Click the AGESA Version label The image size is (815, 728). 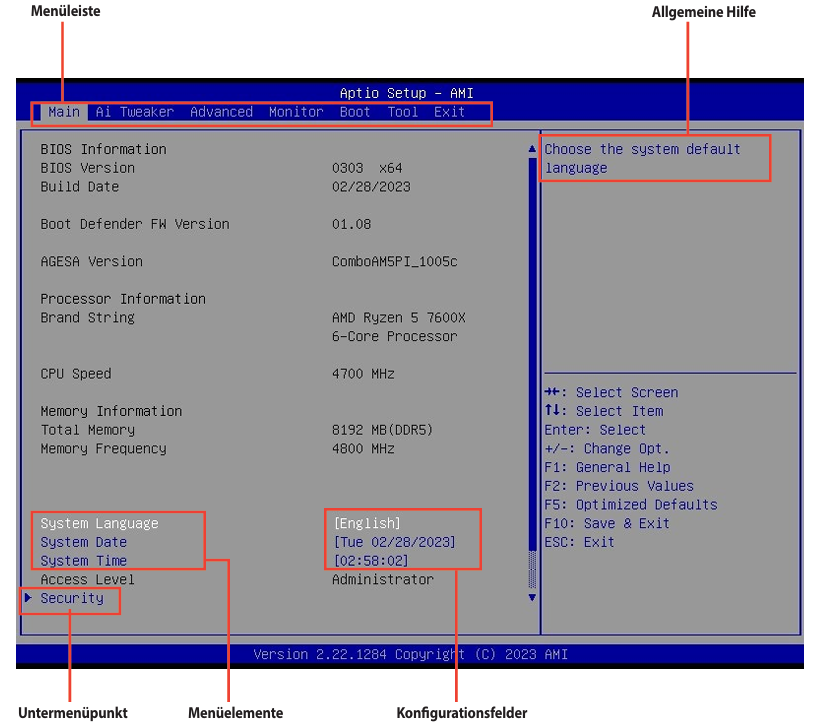click(91, 262)
